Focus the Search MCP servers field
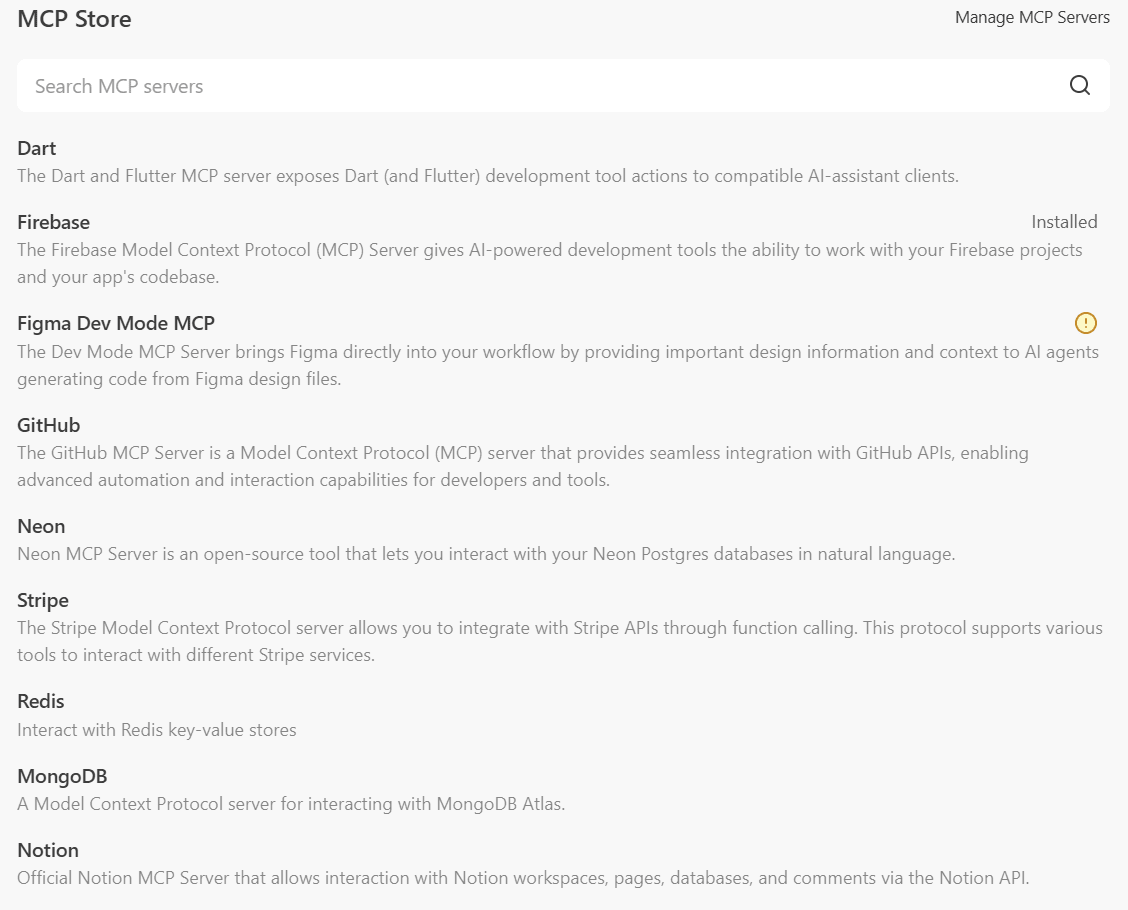Image resolution: width=1128 pixels, height=910 pixels. pyautogui.click(x=563, y=86)
